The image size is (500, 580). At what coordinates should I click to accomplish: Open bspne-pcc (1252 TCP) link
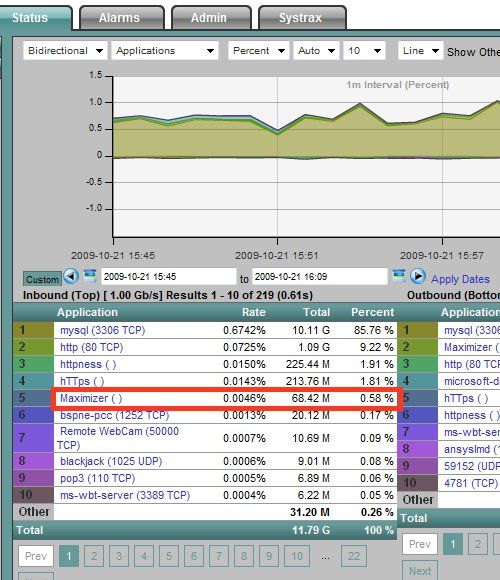(114, 415)
